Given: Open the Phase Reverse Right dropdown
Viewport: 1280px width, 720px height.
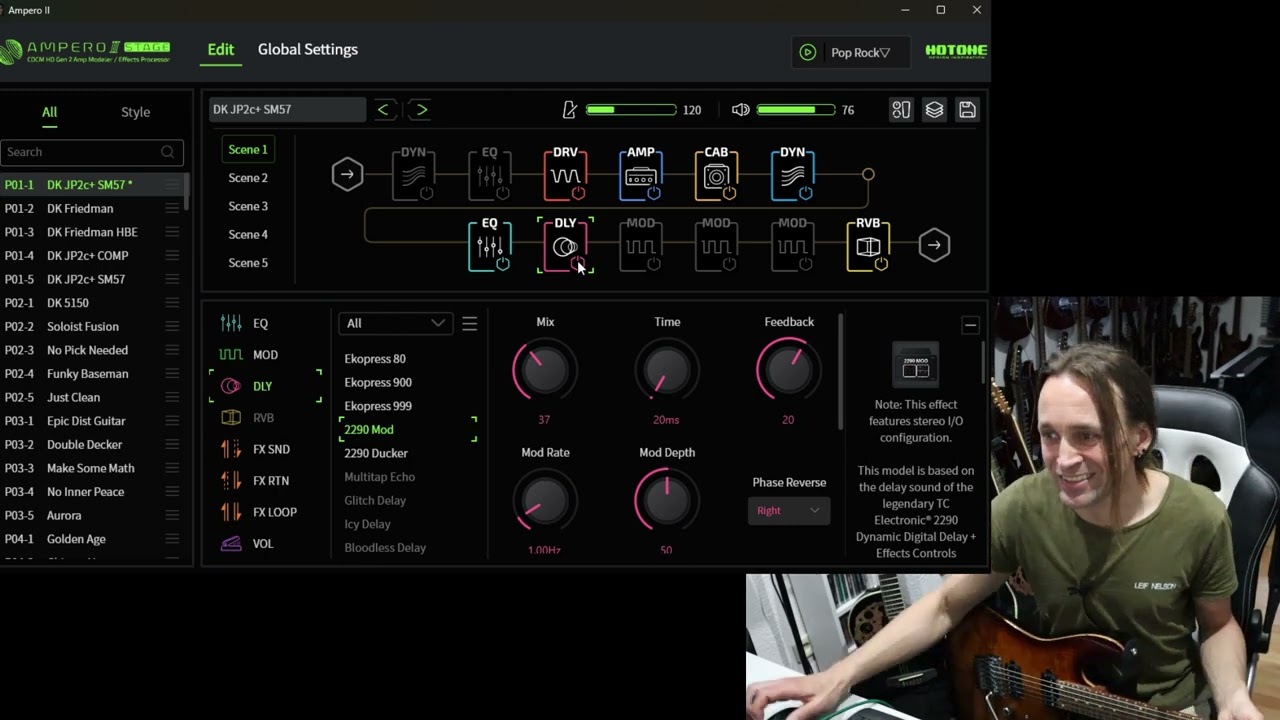Looking at the screenshot, I should click(x=788, y=511).
